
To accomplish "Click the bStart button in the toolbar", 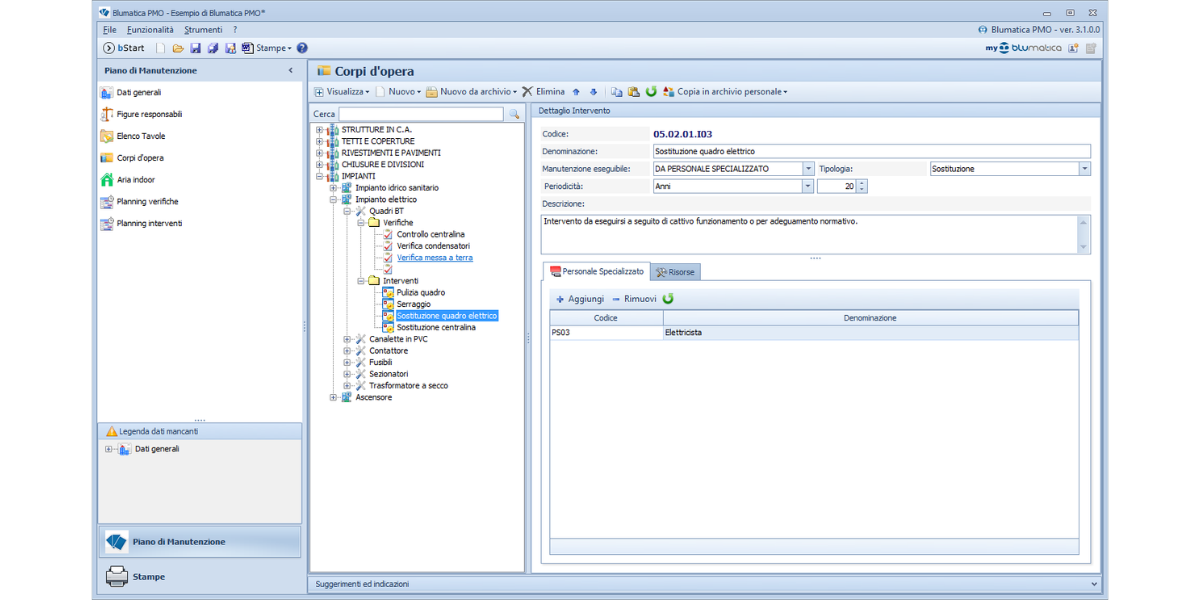I will click(124, 48).
